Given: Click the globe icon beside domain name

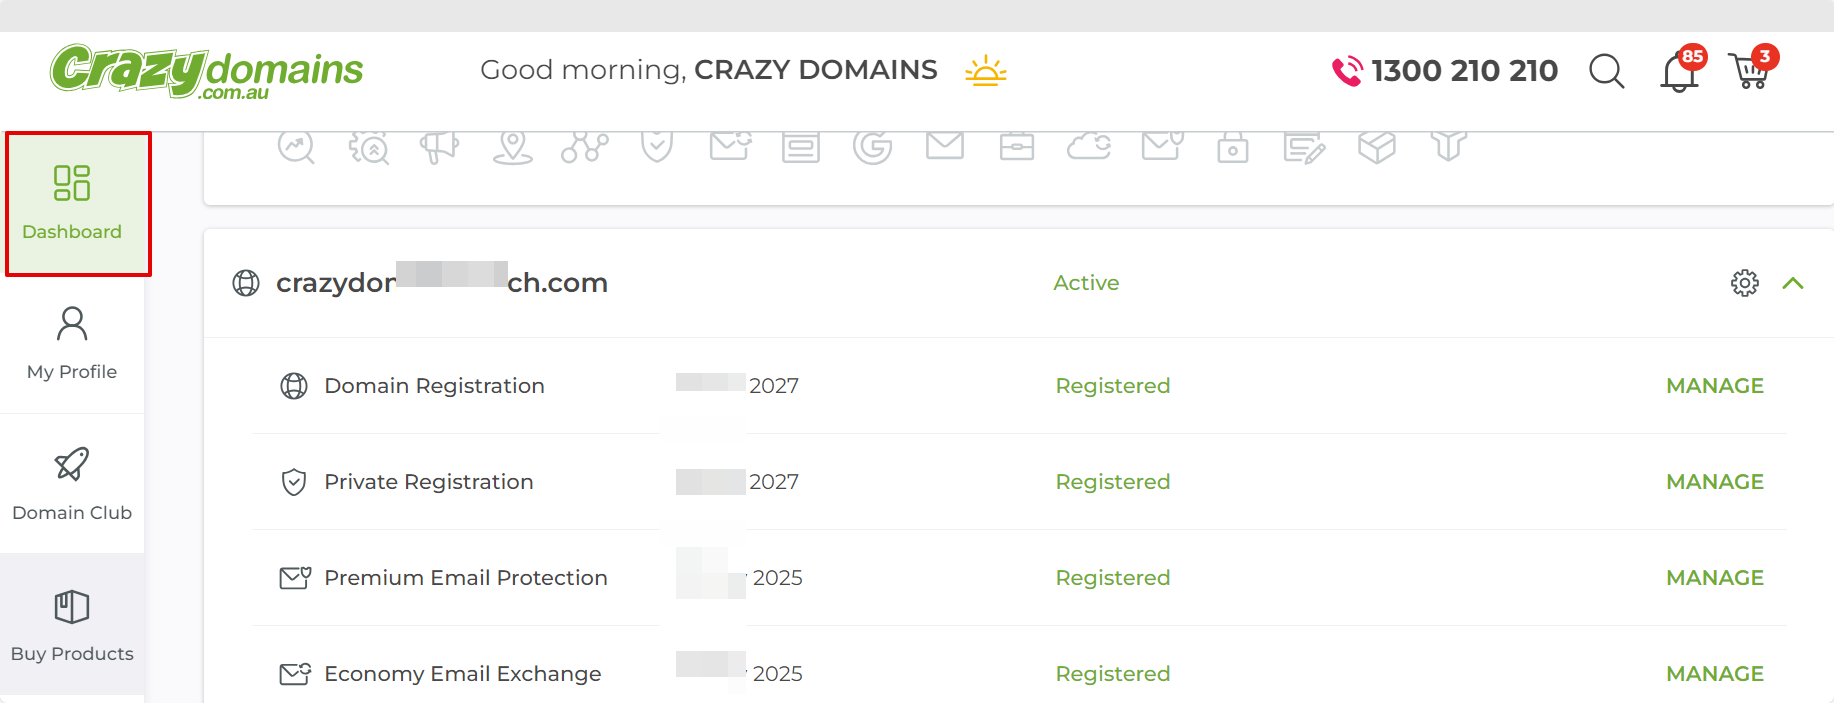Looking at the screenshot, I should [246, 283].
